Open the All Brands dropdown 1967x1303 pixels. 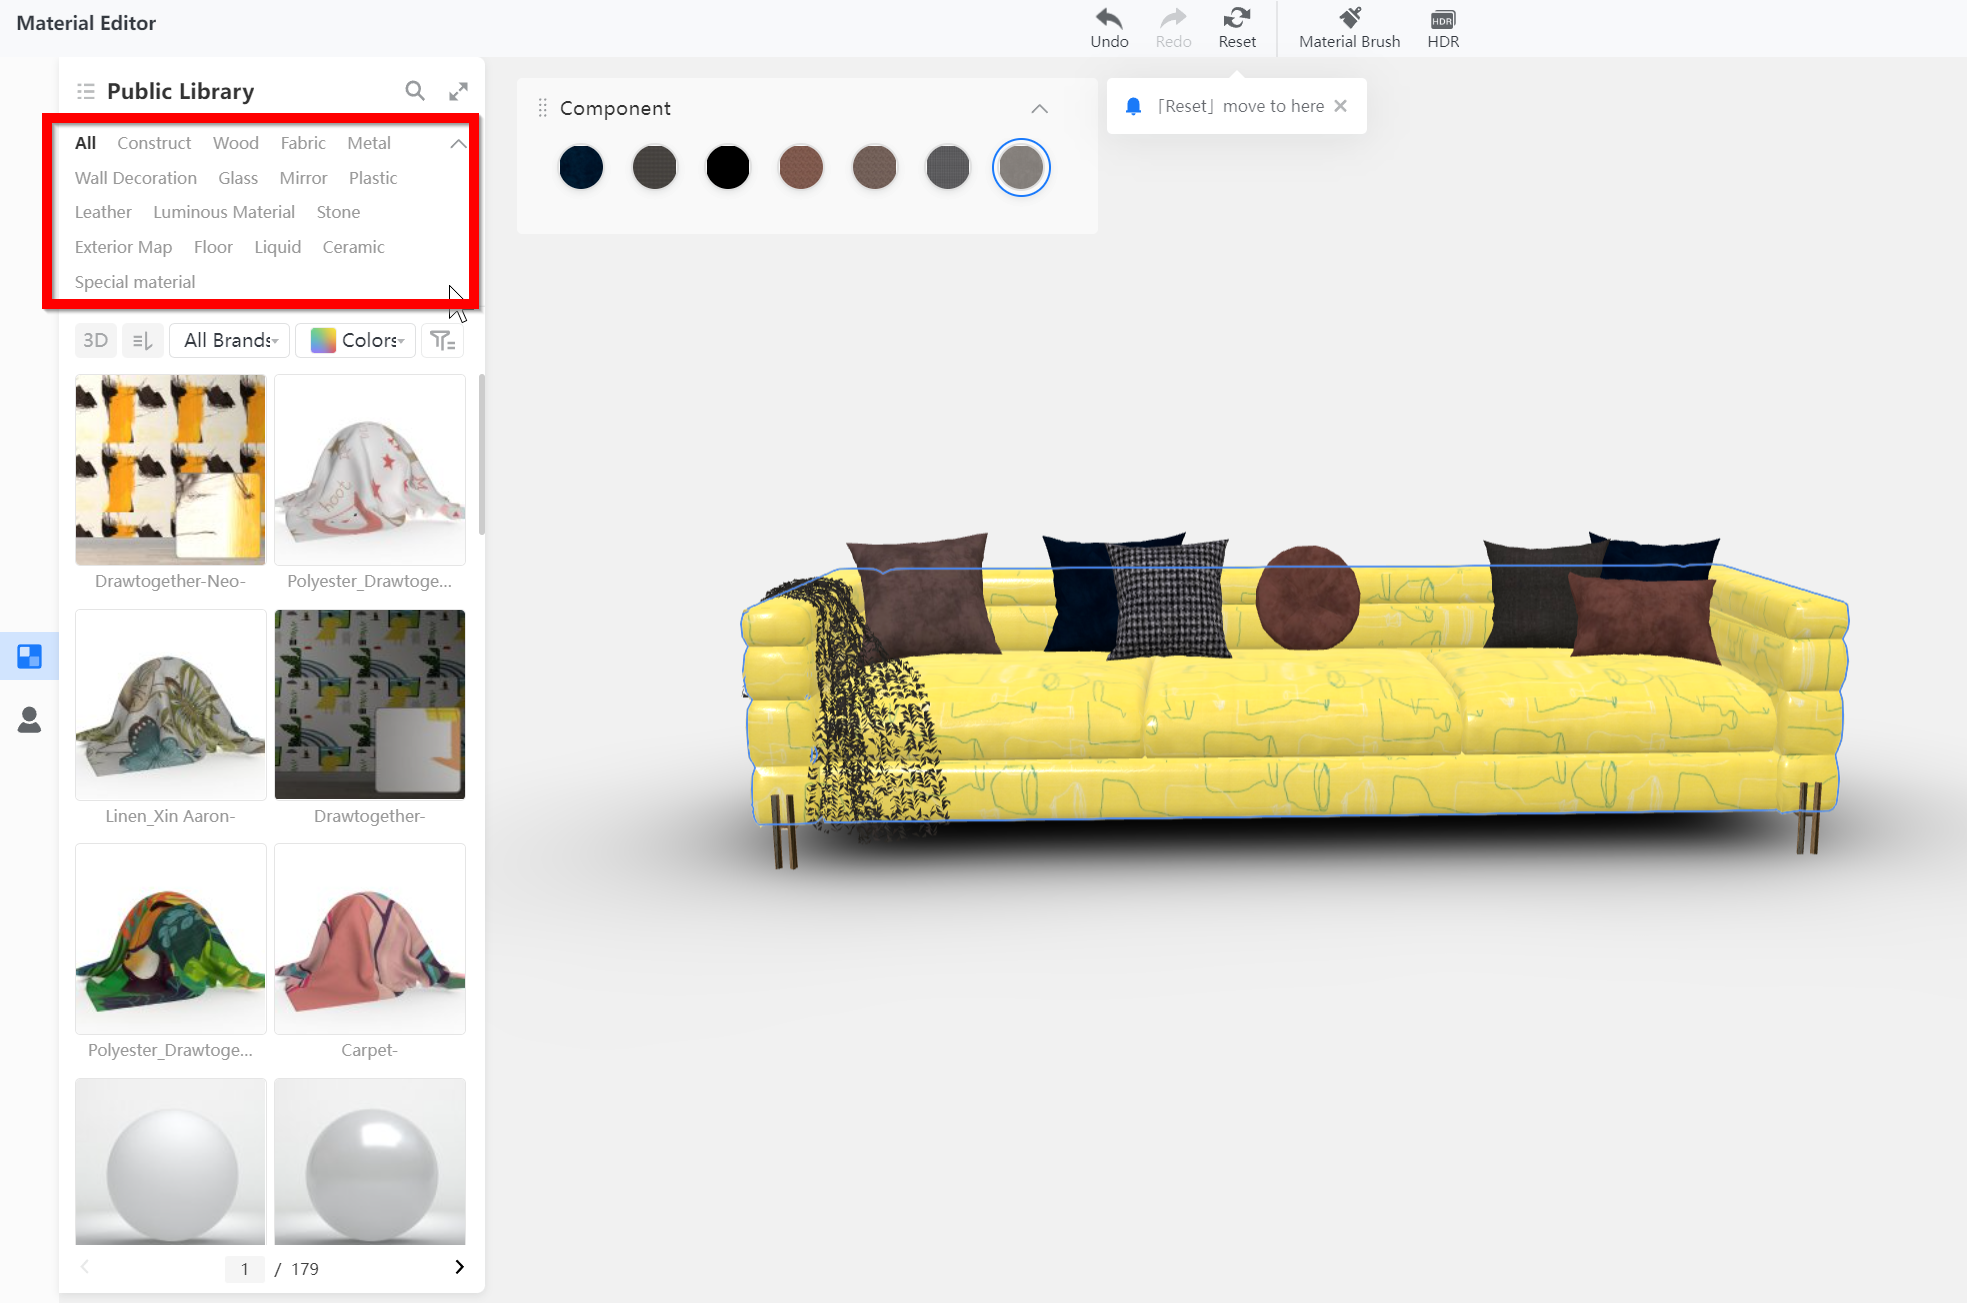tap(230, 341)
